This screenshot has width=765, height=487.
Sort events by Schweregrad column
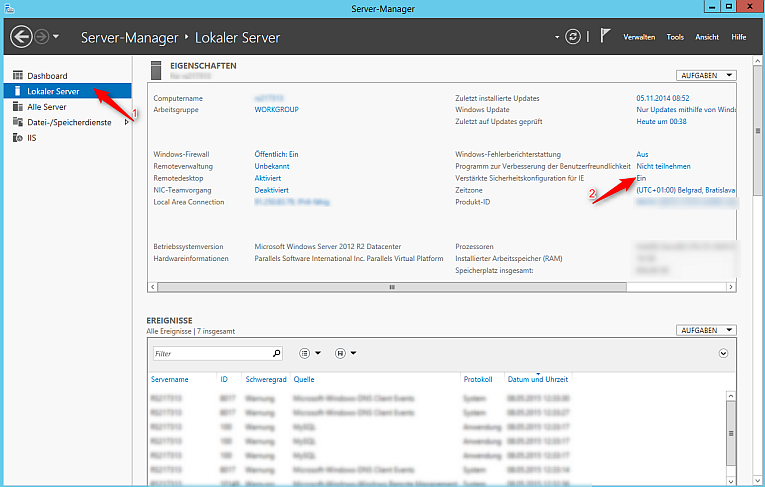click(266, 379)
